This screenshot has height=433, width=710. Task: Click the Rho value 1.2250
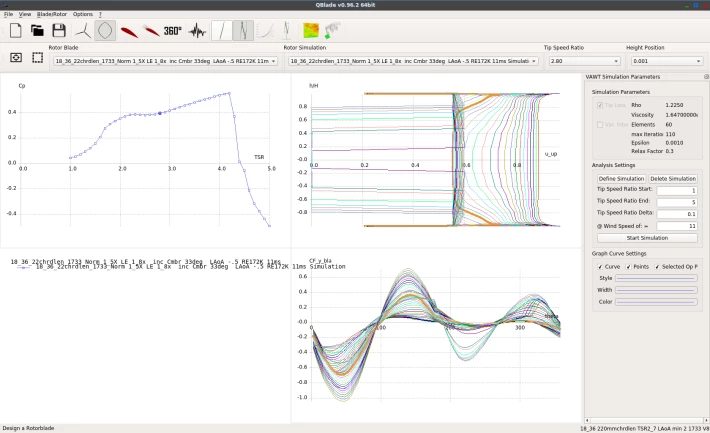click(x=674, y=105)
